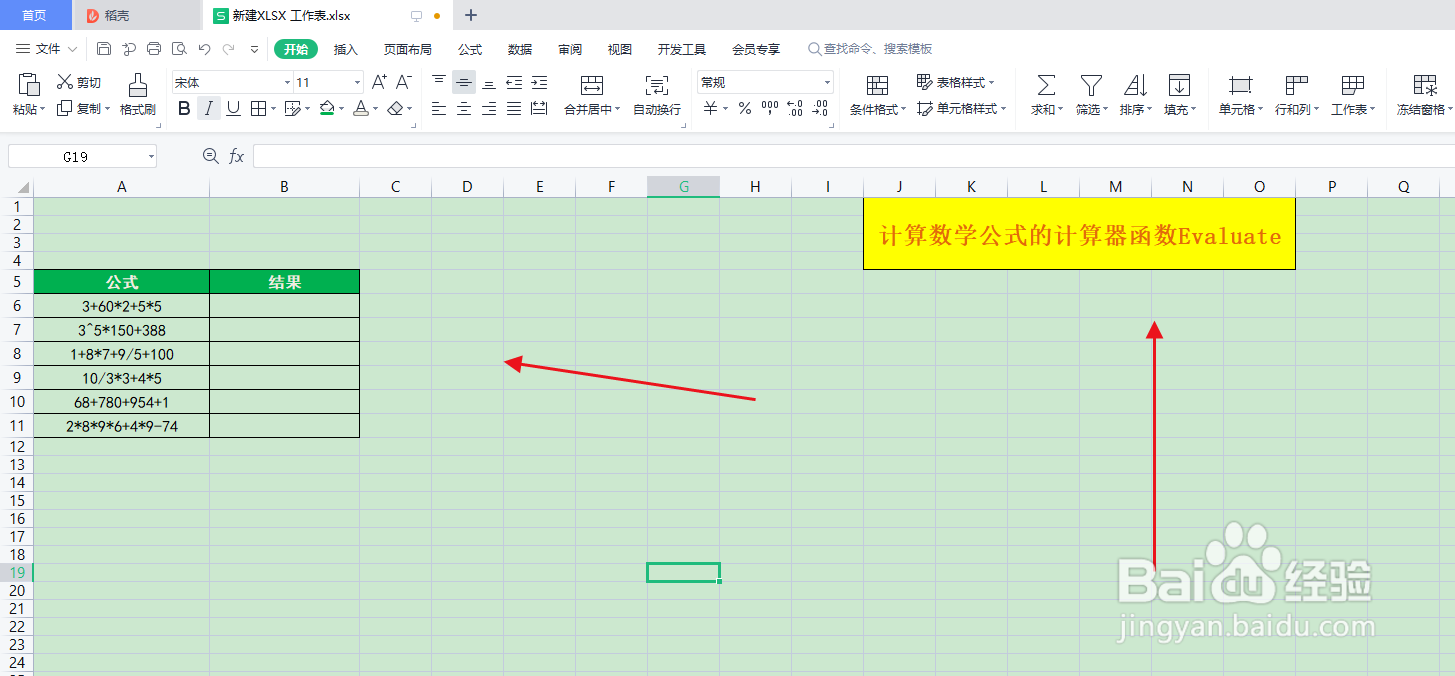Click the Print icon in quick toolbar

(x=154, y=49)
